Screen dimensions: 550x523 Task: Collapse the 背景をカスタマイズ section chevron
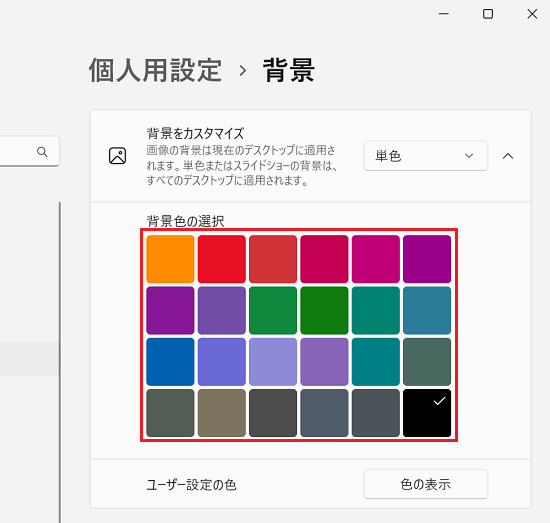pos(508,156)
